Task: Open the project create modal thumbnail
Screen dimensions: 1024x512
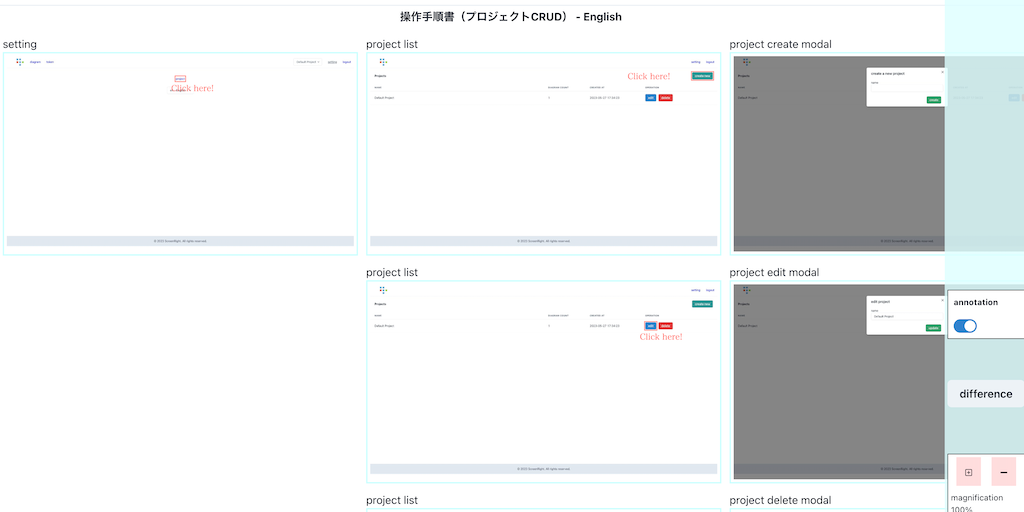Action: pos(837,153)
